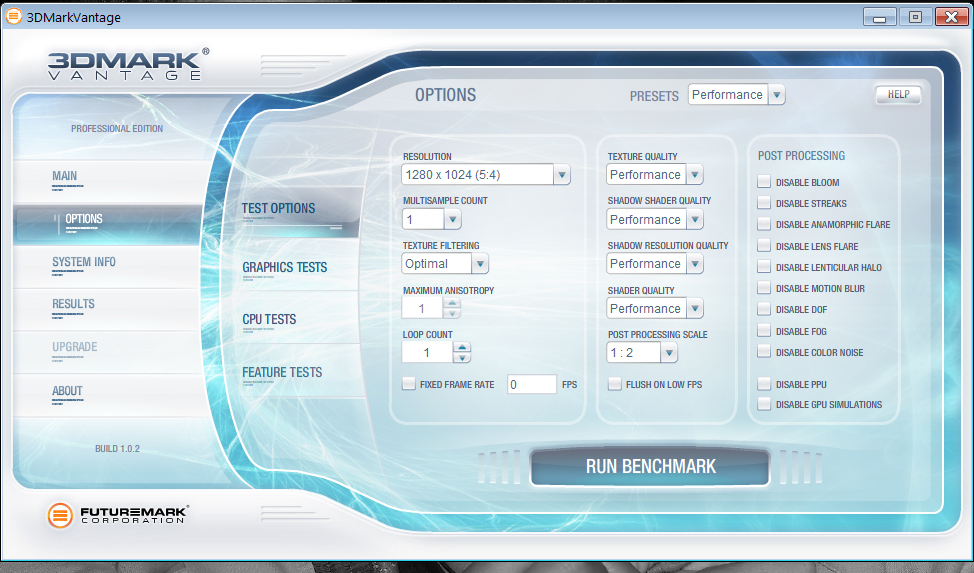Image resolution: width=974 pixels, height=573 pixels.
Task: Toggle Disable Motion Blur checkbox
Action: (764, 288)
